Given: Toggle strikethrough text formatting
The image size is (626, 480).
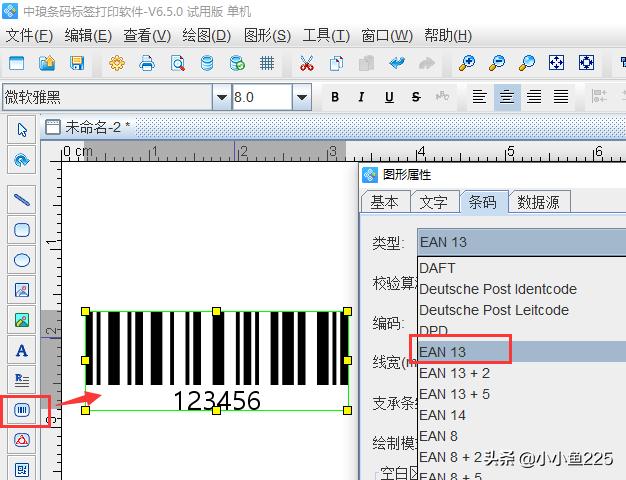Looking at the screenshot, I should click(x=416, y=97).
